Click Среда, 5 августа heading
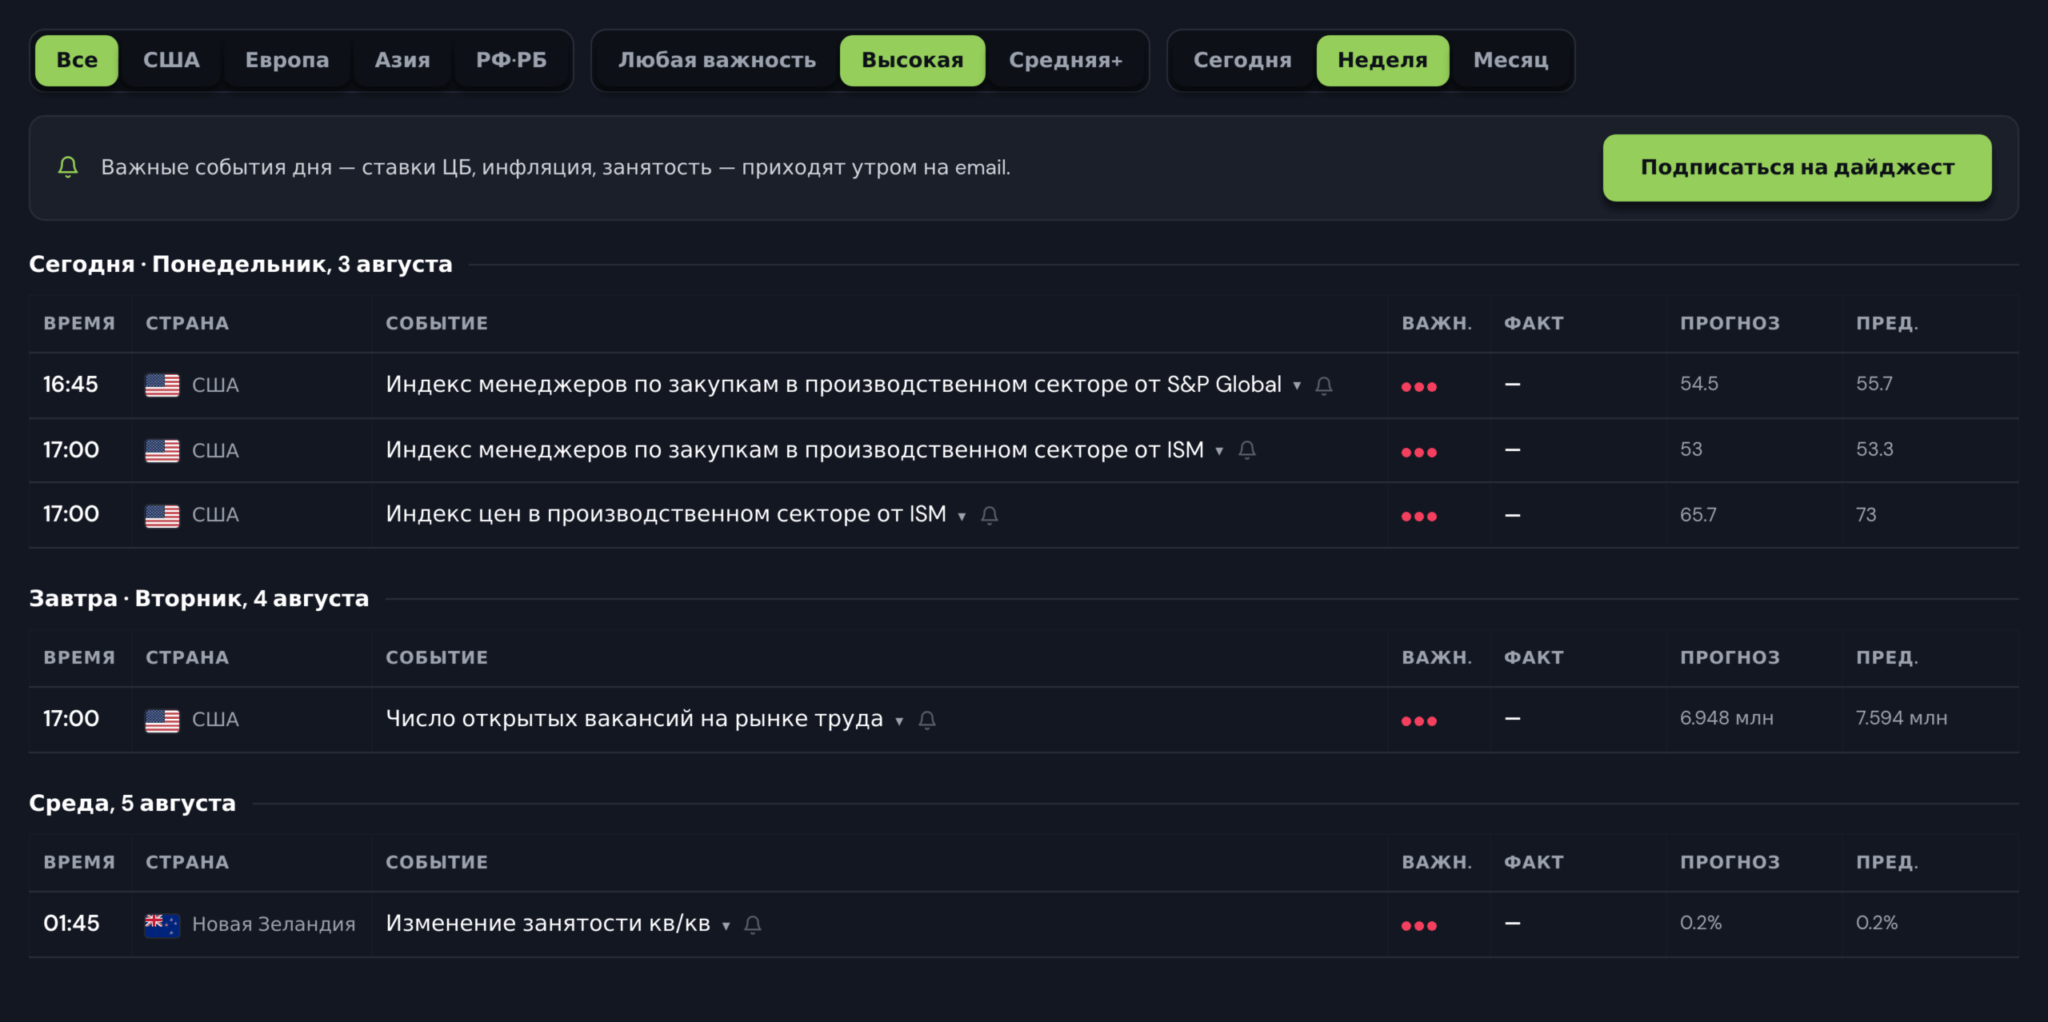The width and height of the screenshot is (2048, 1022). 132,803
